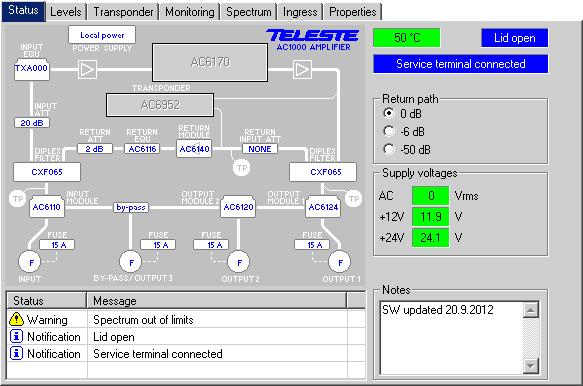Viewport: 583px width, 386px height.
Task: Switch to the Levels tab
Action: click(x=66, y=12)
